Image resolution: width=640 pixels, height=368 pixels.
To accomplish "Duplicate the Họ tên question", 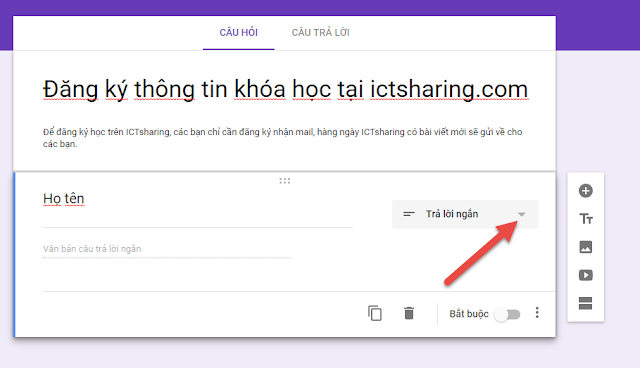I will [x=375, y=313].
